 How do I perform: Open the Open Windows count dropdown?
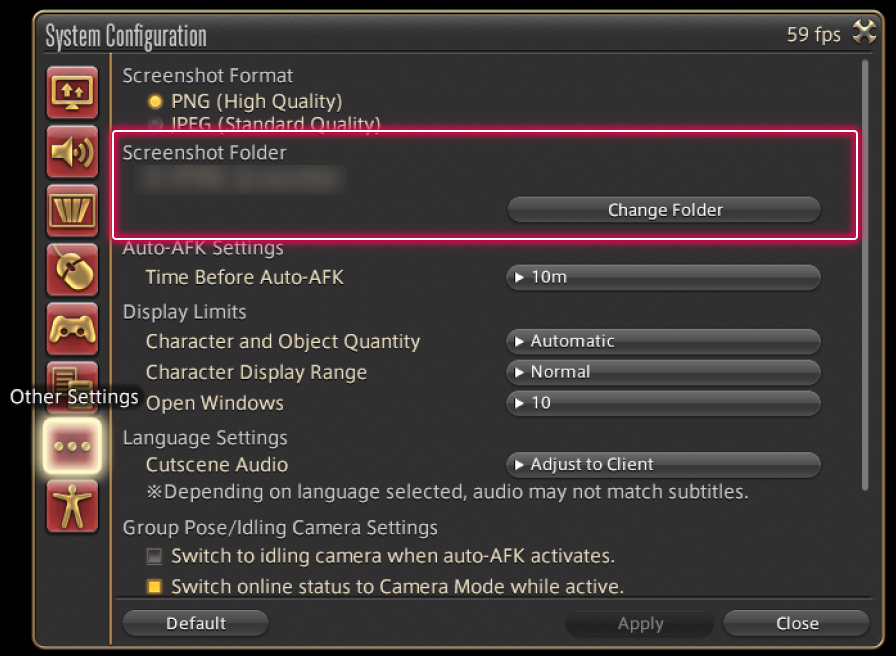point(663,404)
